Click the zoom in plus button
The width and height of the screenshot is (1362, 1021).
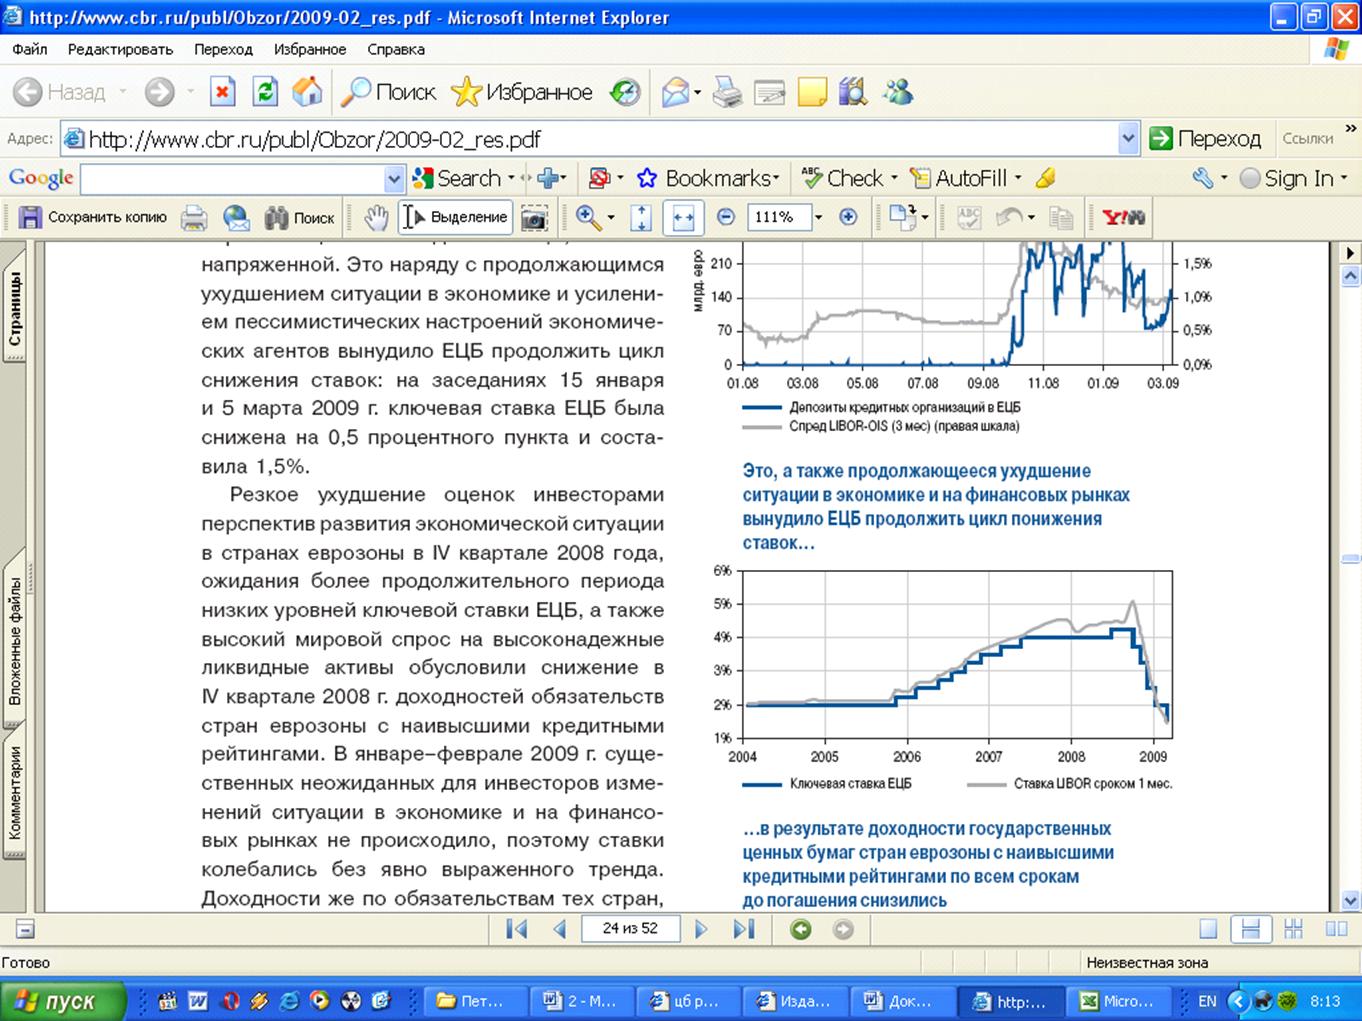[x=848, y=217]
